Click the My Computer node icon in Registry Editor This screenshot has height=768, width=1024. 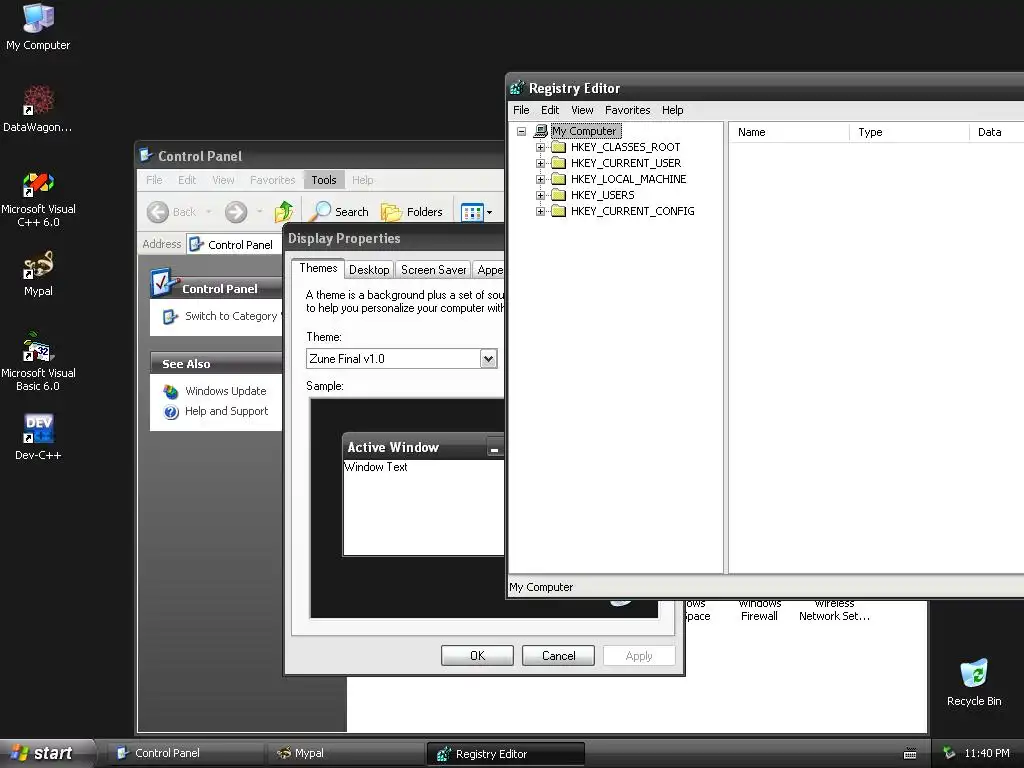(x=541, y=131)
